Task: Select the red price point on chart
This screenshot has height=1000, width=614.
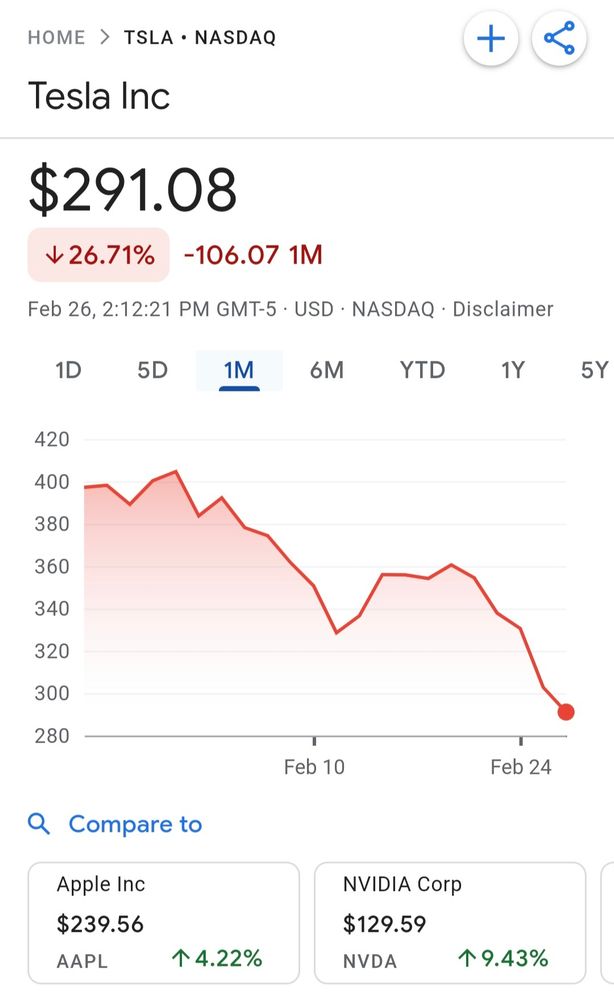Action: click(x=566, y=711)
